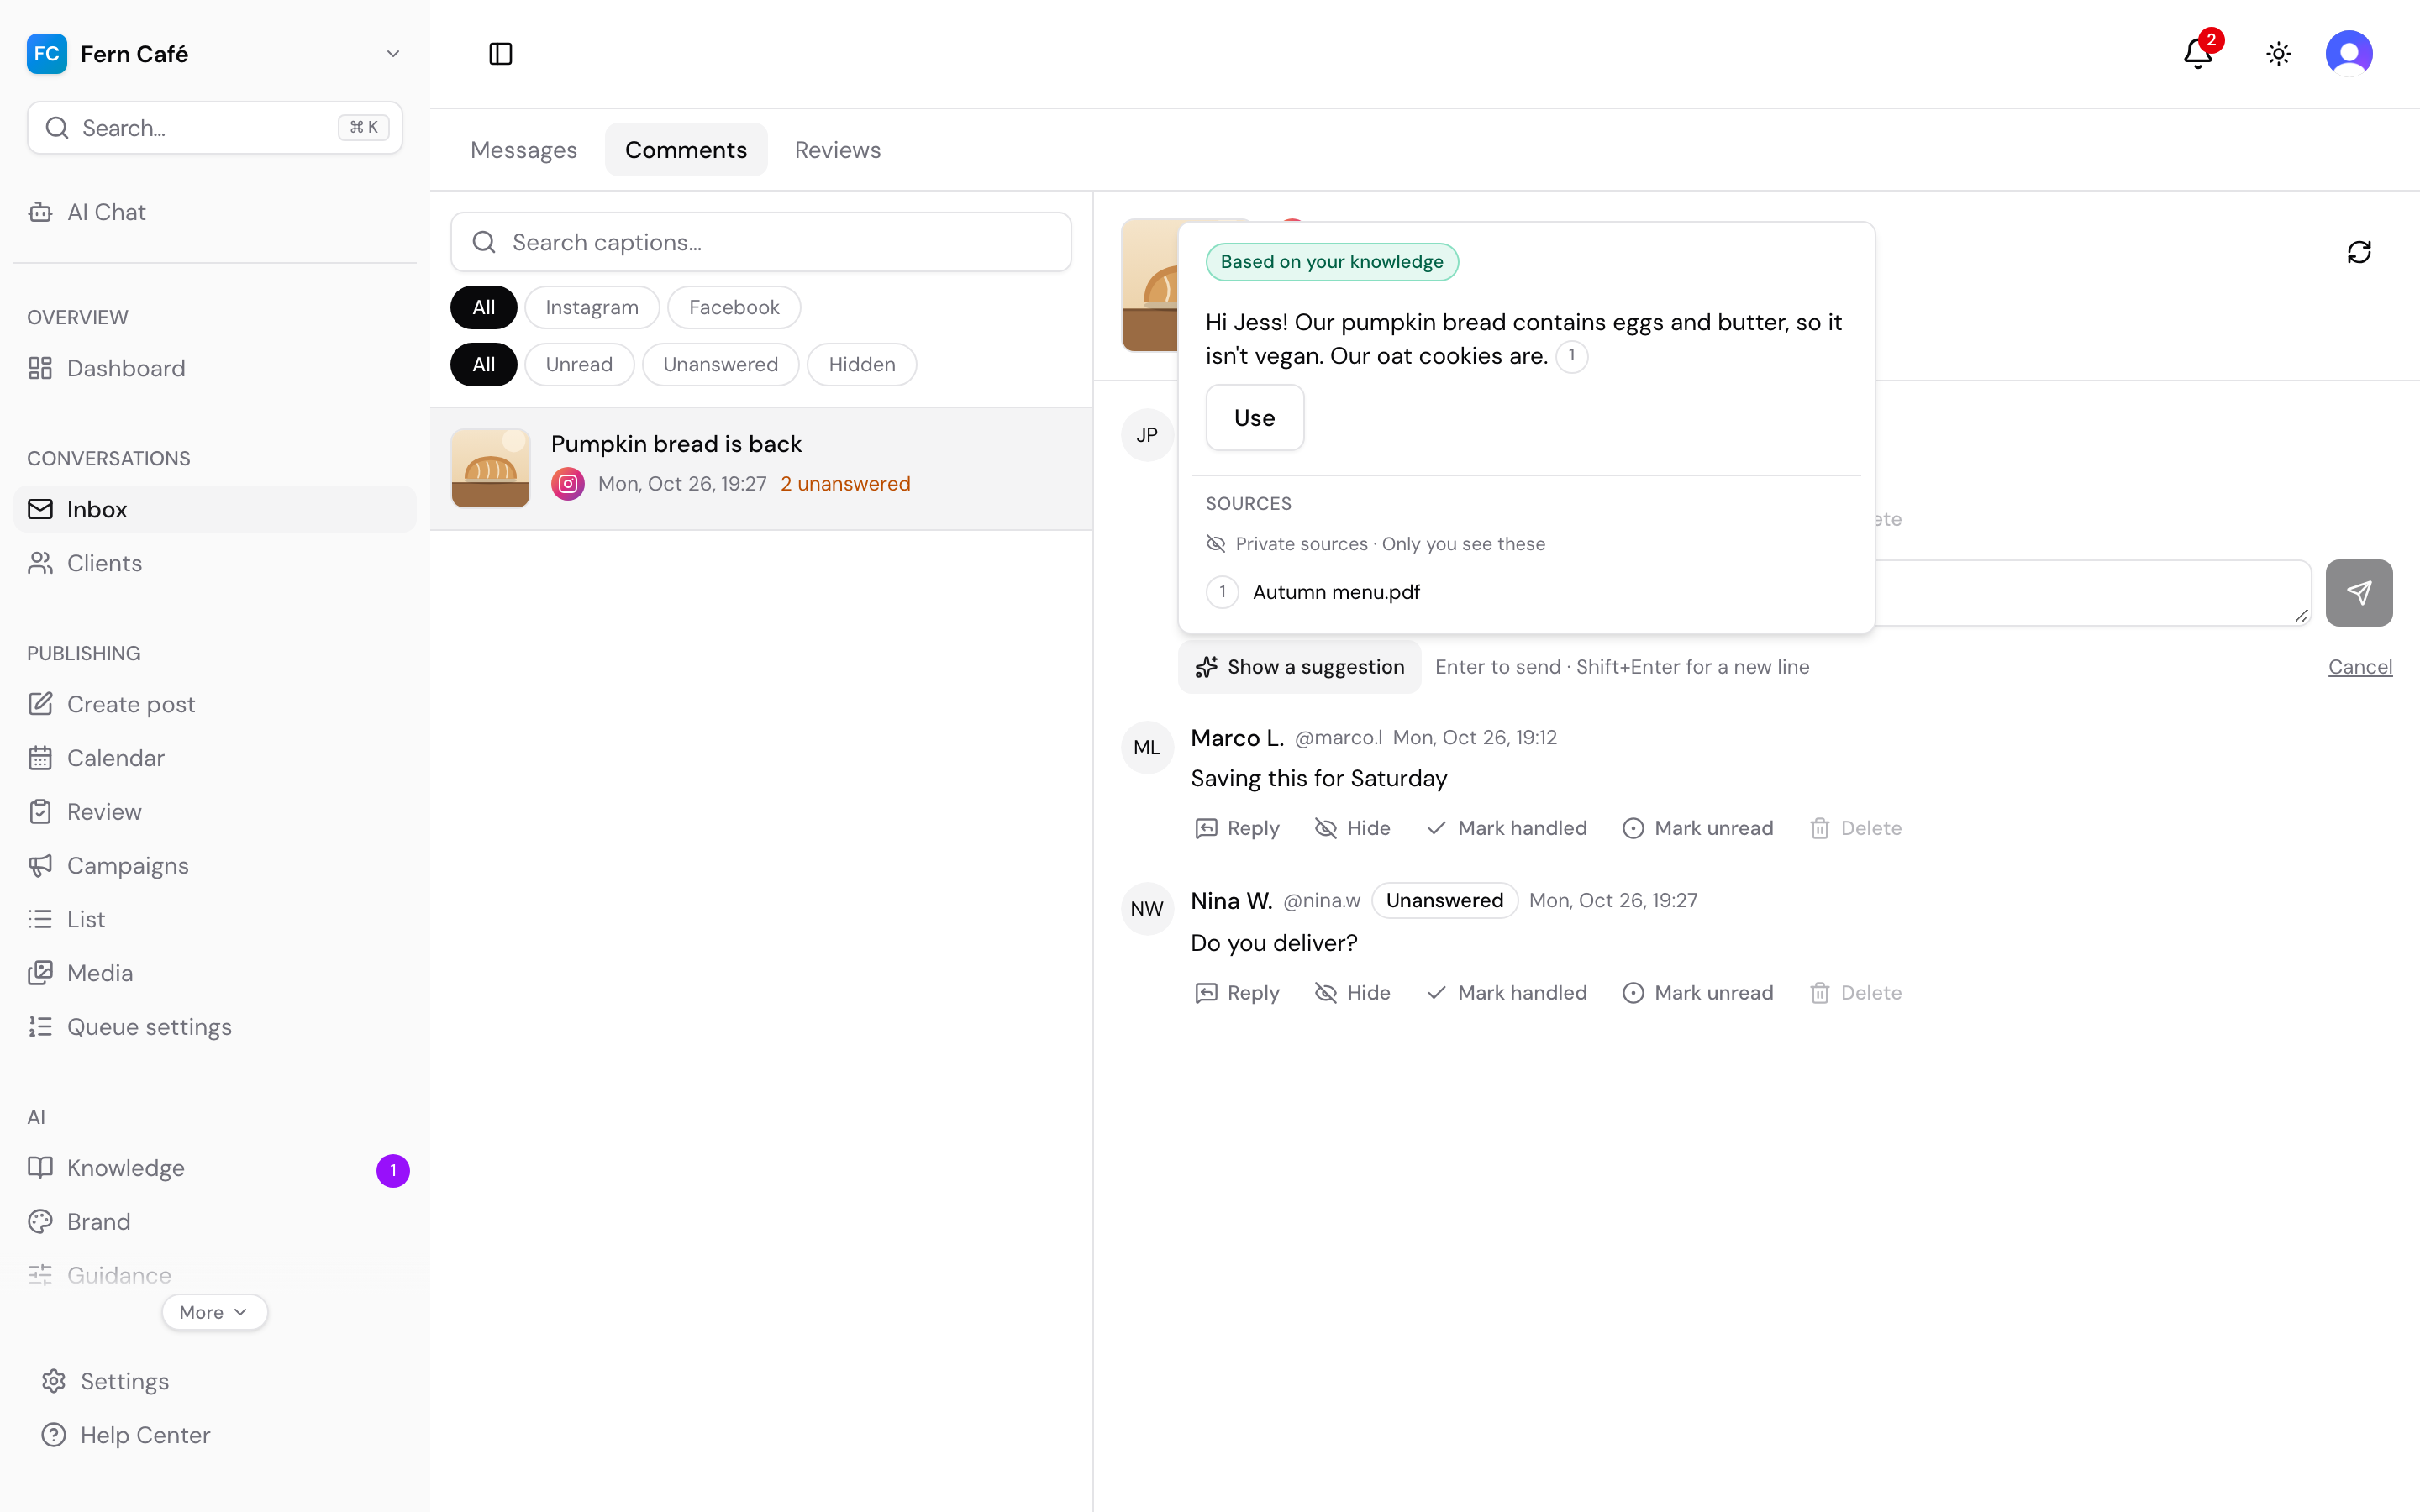Open Pumpkin bread is back post
Screen dimensions: 2420x1512
[x=760, y=468]
